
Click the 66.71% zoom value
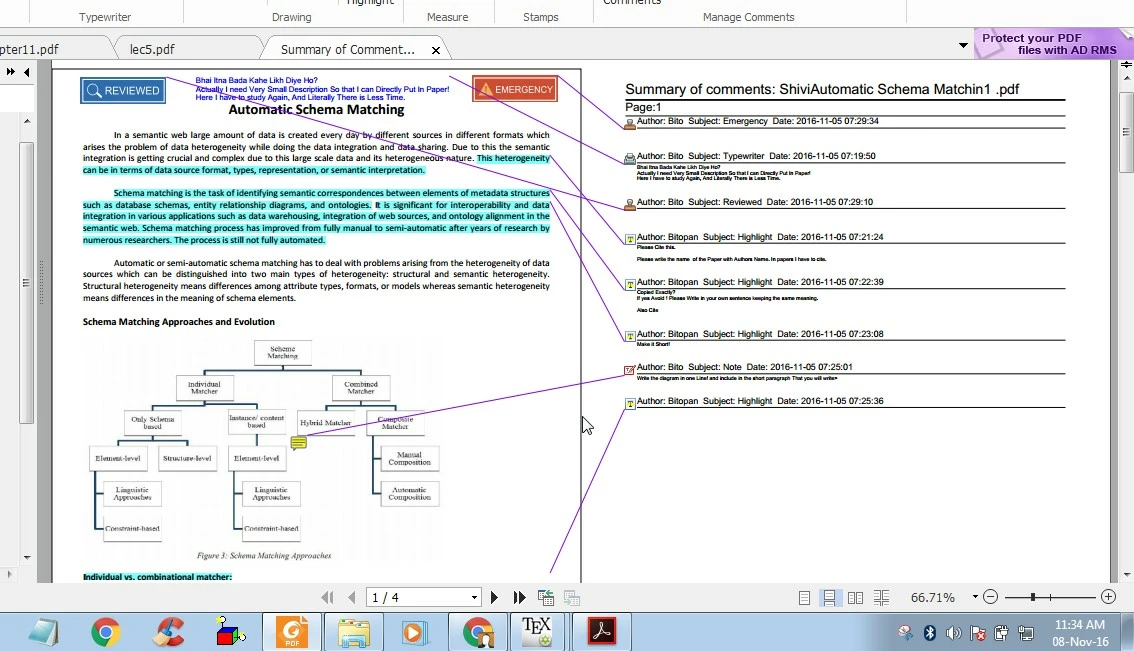tap(933, 597)
